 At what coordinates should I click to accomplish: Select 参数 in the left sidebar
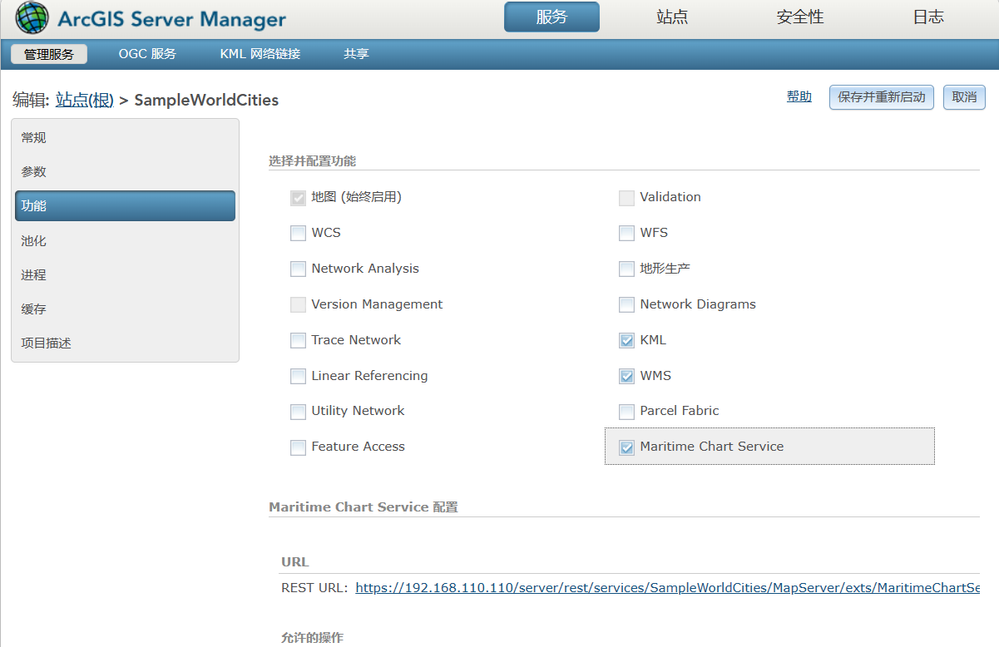34,172
